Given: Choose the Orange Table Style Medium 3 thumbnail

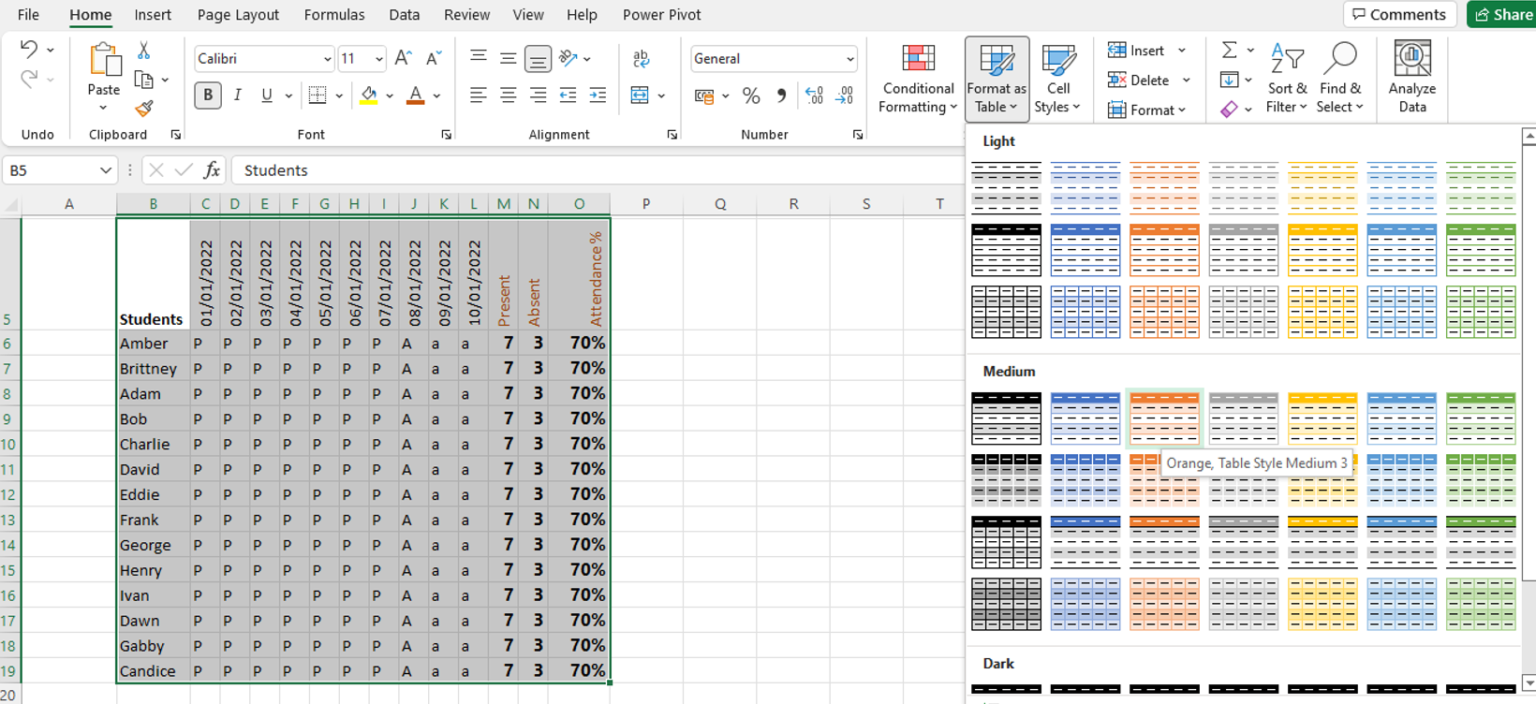Looking at the screenshot, I should [1164, 419].
